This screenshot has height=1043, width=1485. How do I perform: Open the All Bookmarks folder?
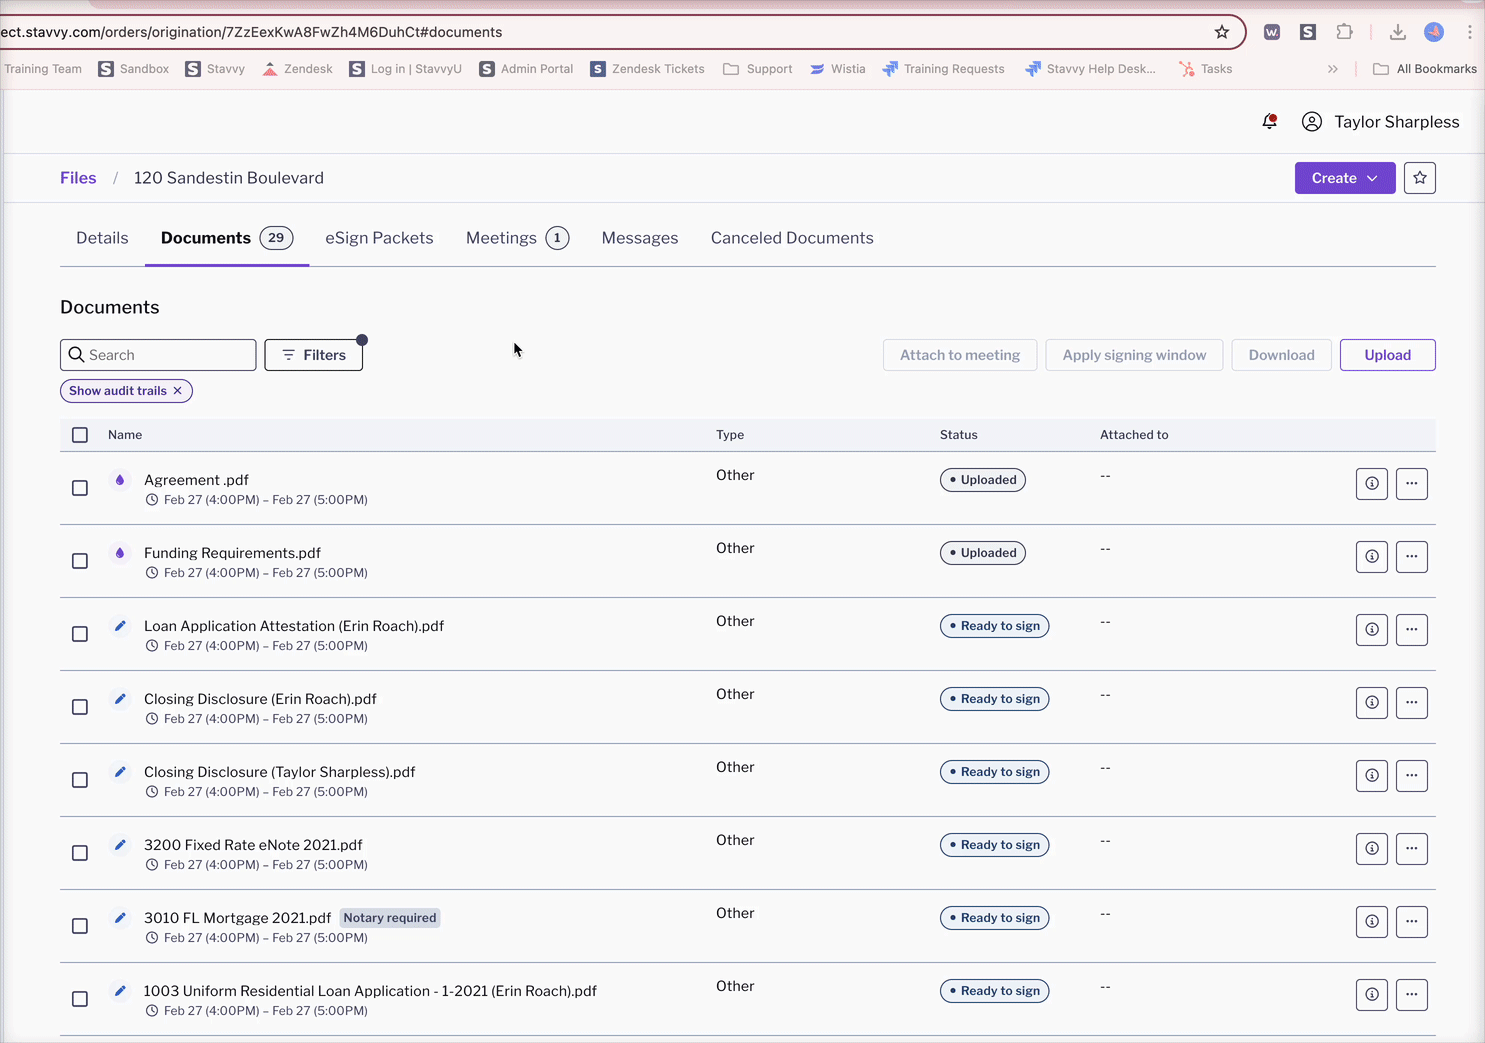[1425, 69]
